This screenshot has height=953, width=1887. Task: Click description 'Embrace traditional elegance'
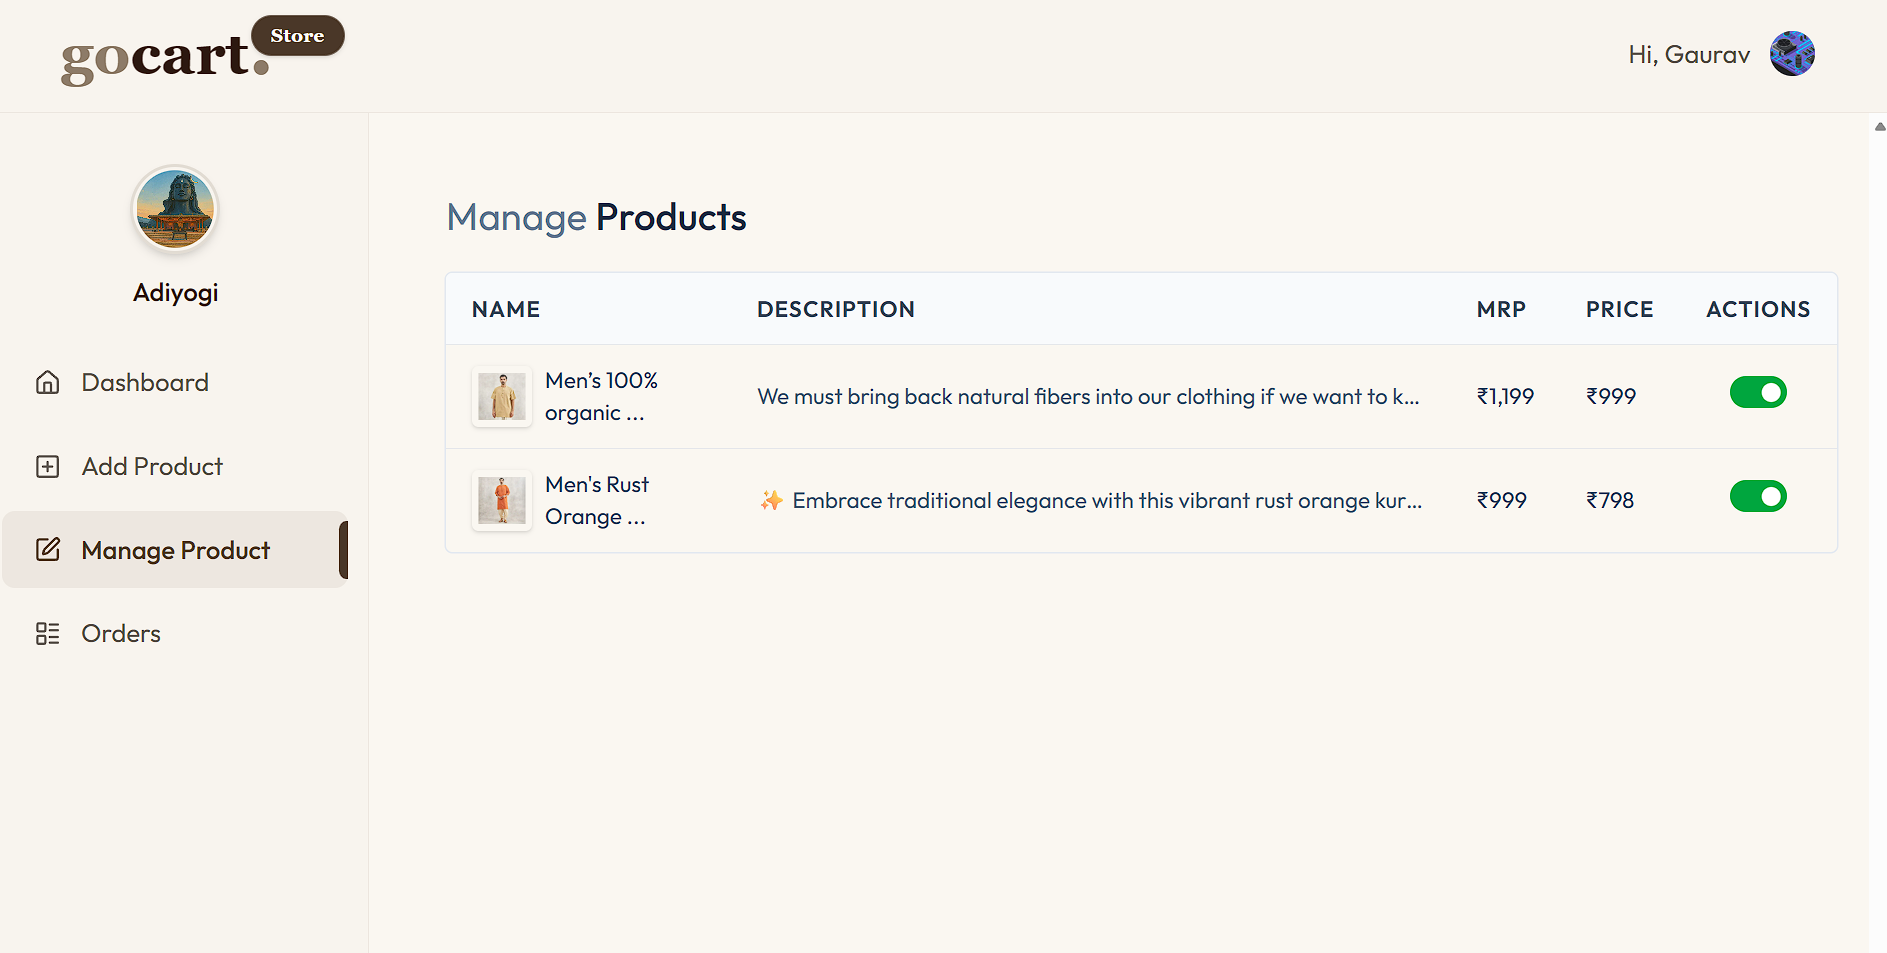tap(1091, 501)
